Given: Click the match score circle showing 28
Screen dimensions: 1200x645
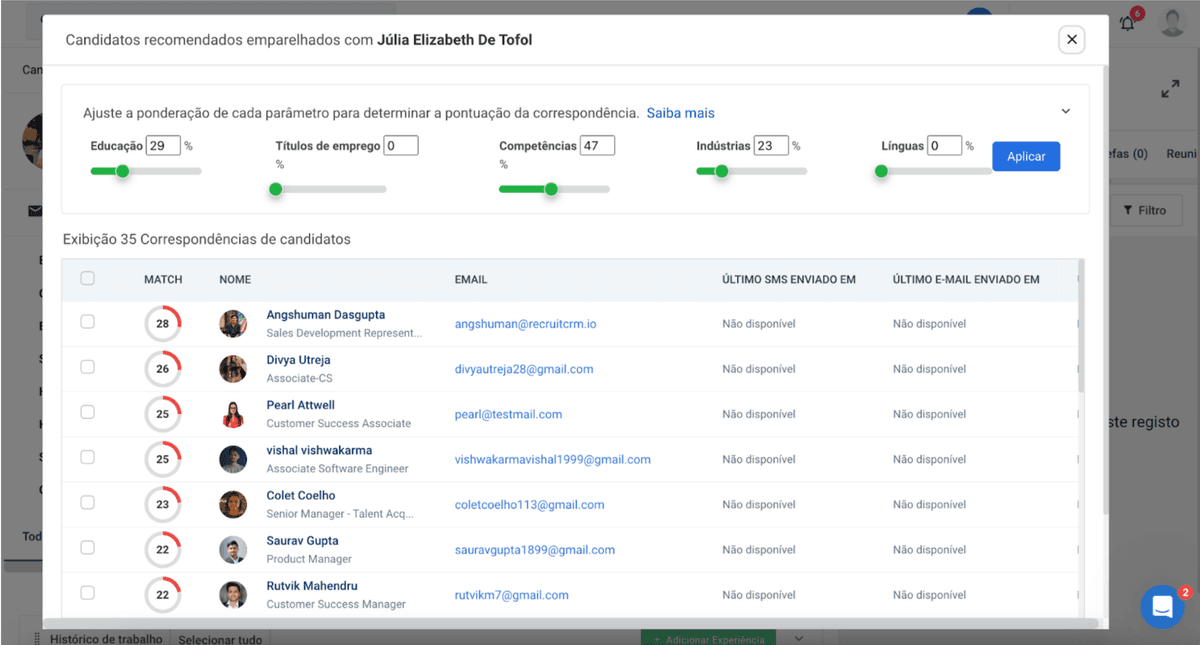Looking at the screenshot, I should 163,323.
